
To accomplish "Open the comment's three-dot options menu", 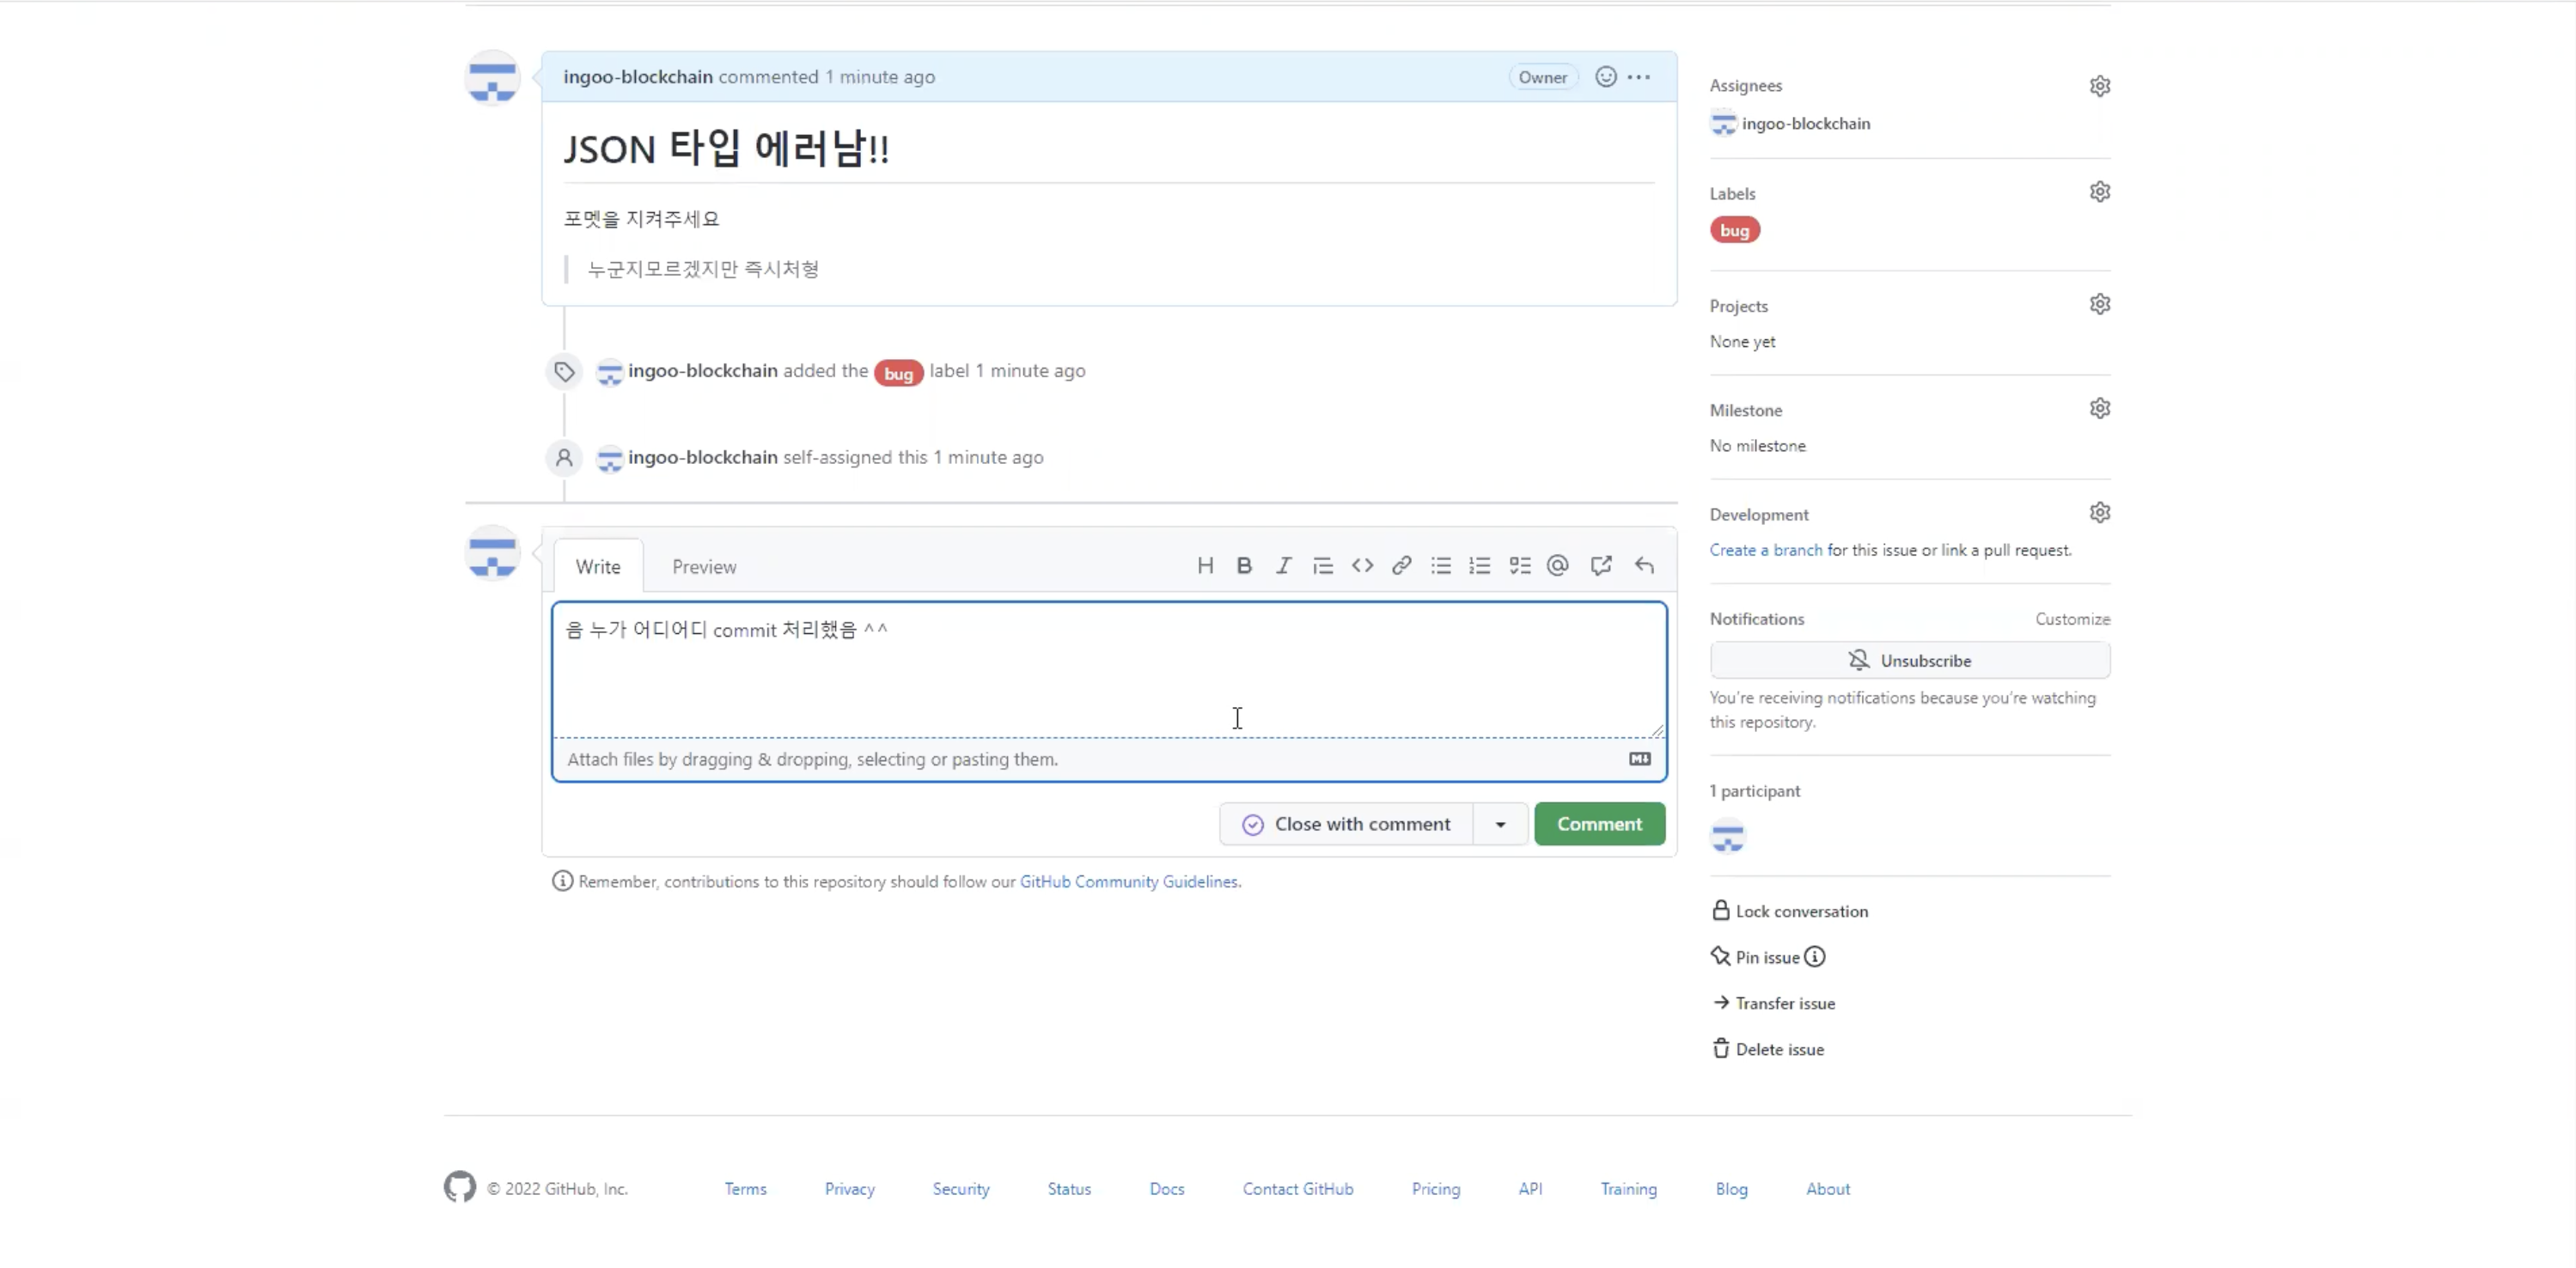I will [x=1639, y=77].
